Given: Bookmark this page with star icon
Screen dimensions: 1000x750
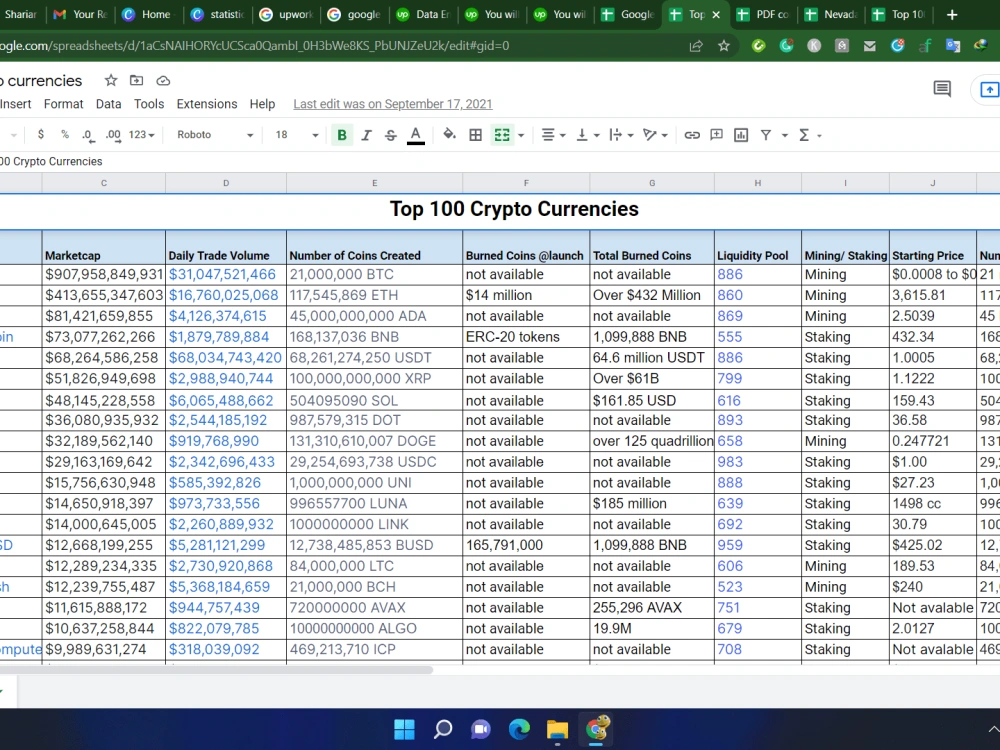Looking at the screenshot, I should coord(723,46).
